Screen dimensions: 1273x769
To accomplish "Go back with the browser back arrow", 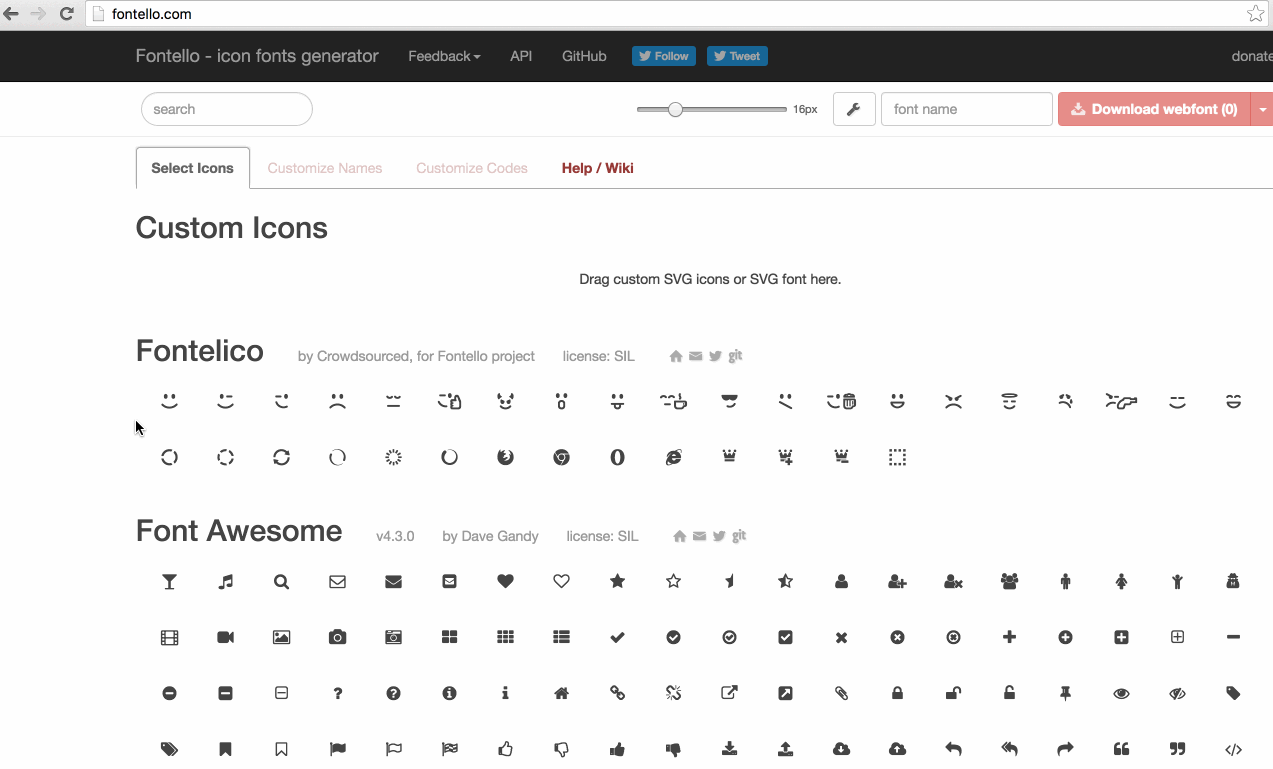I will tap(12, 14).
